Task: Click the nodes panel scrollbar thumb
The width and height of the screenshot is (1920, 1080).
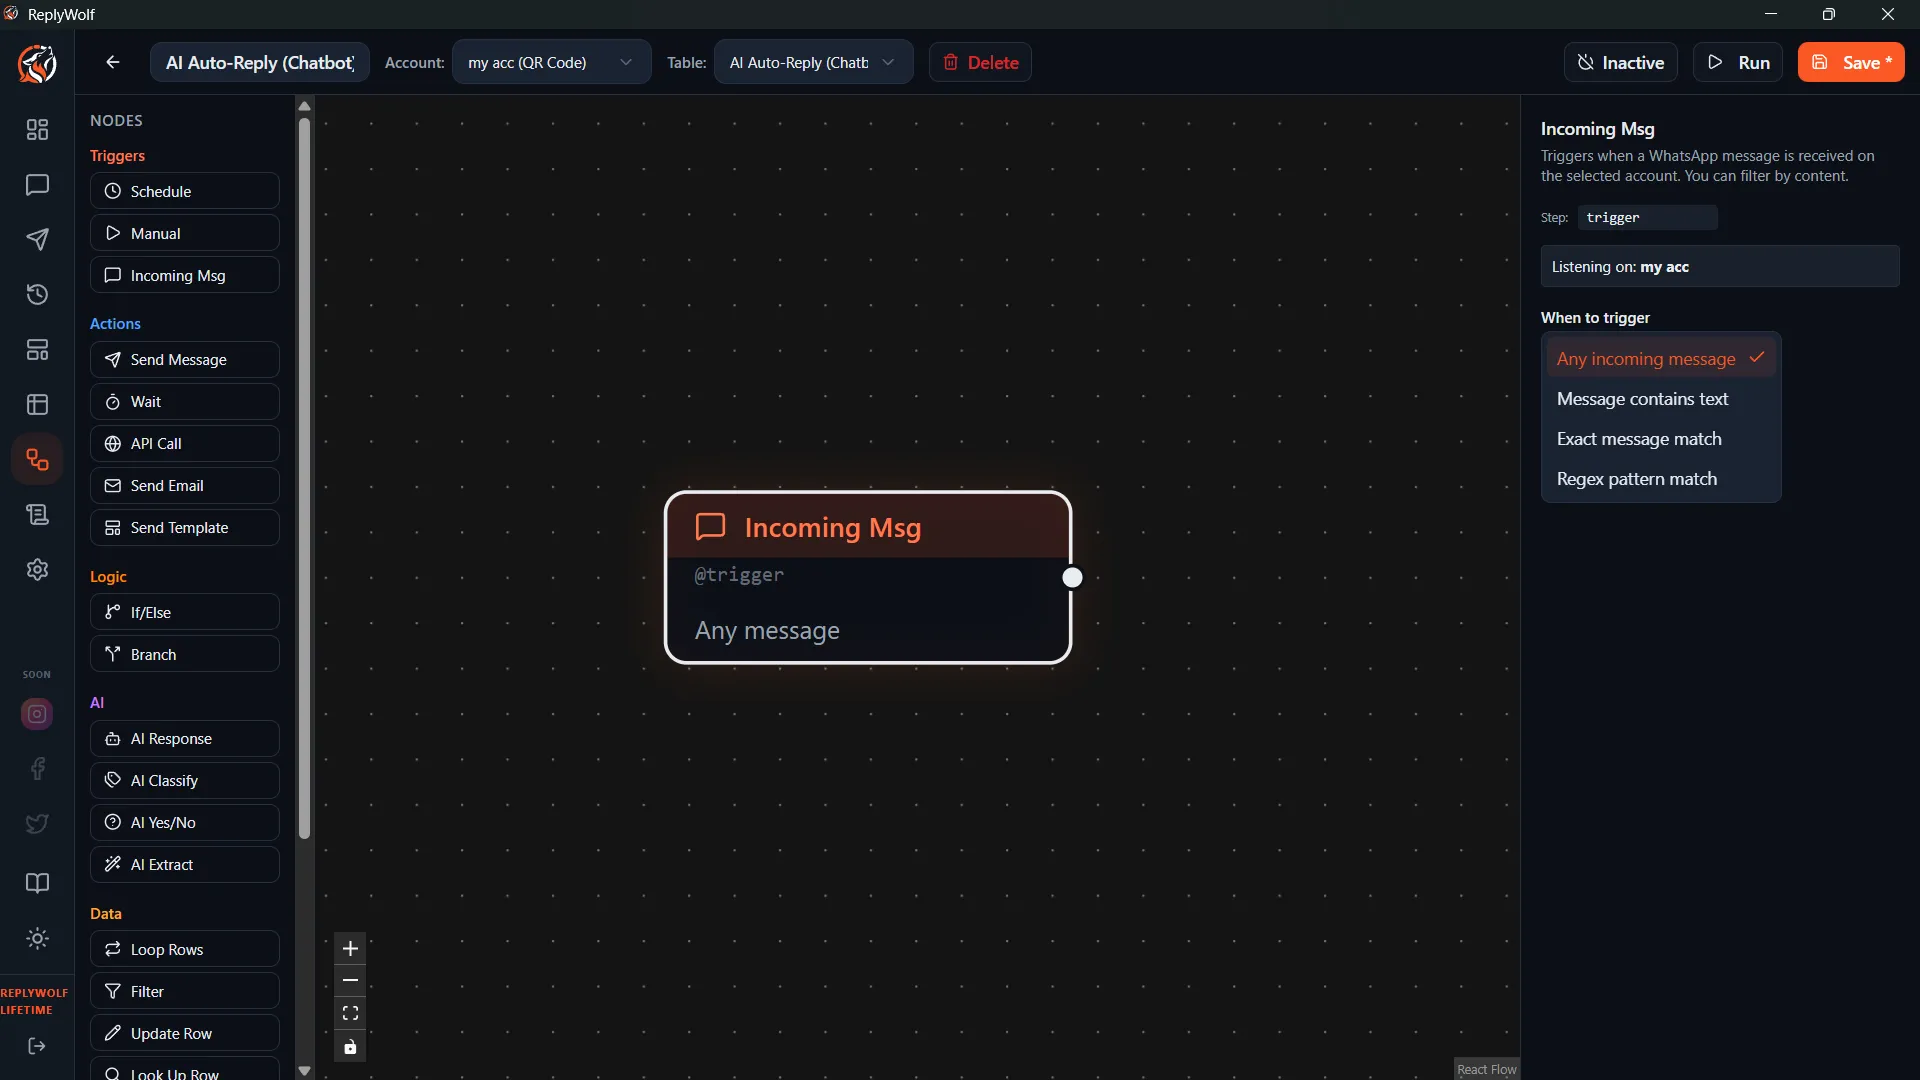Action: [x=304, y=478]
